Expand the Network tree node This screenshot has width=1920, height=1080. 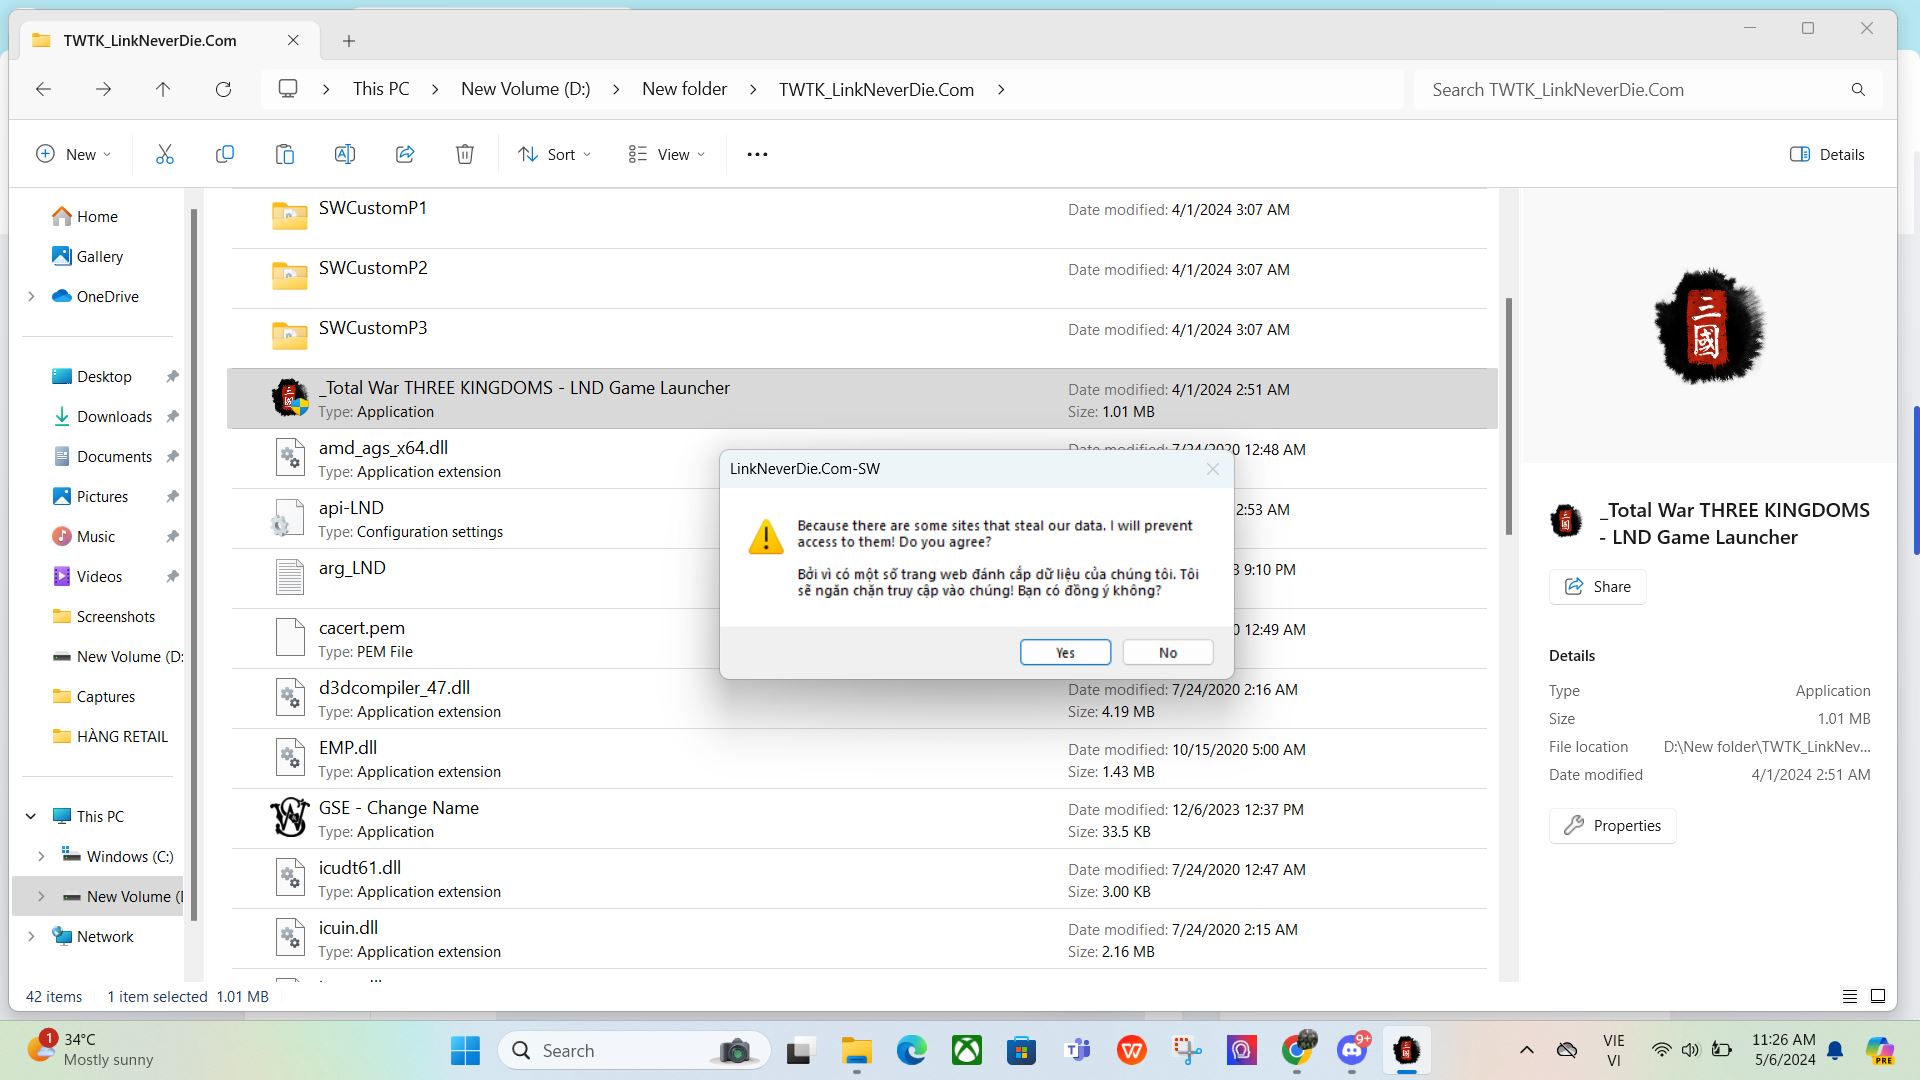(31, 936)
